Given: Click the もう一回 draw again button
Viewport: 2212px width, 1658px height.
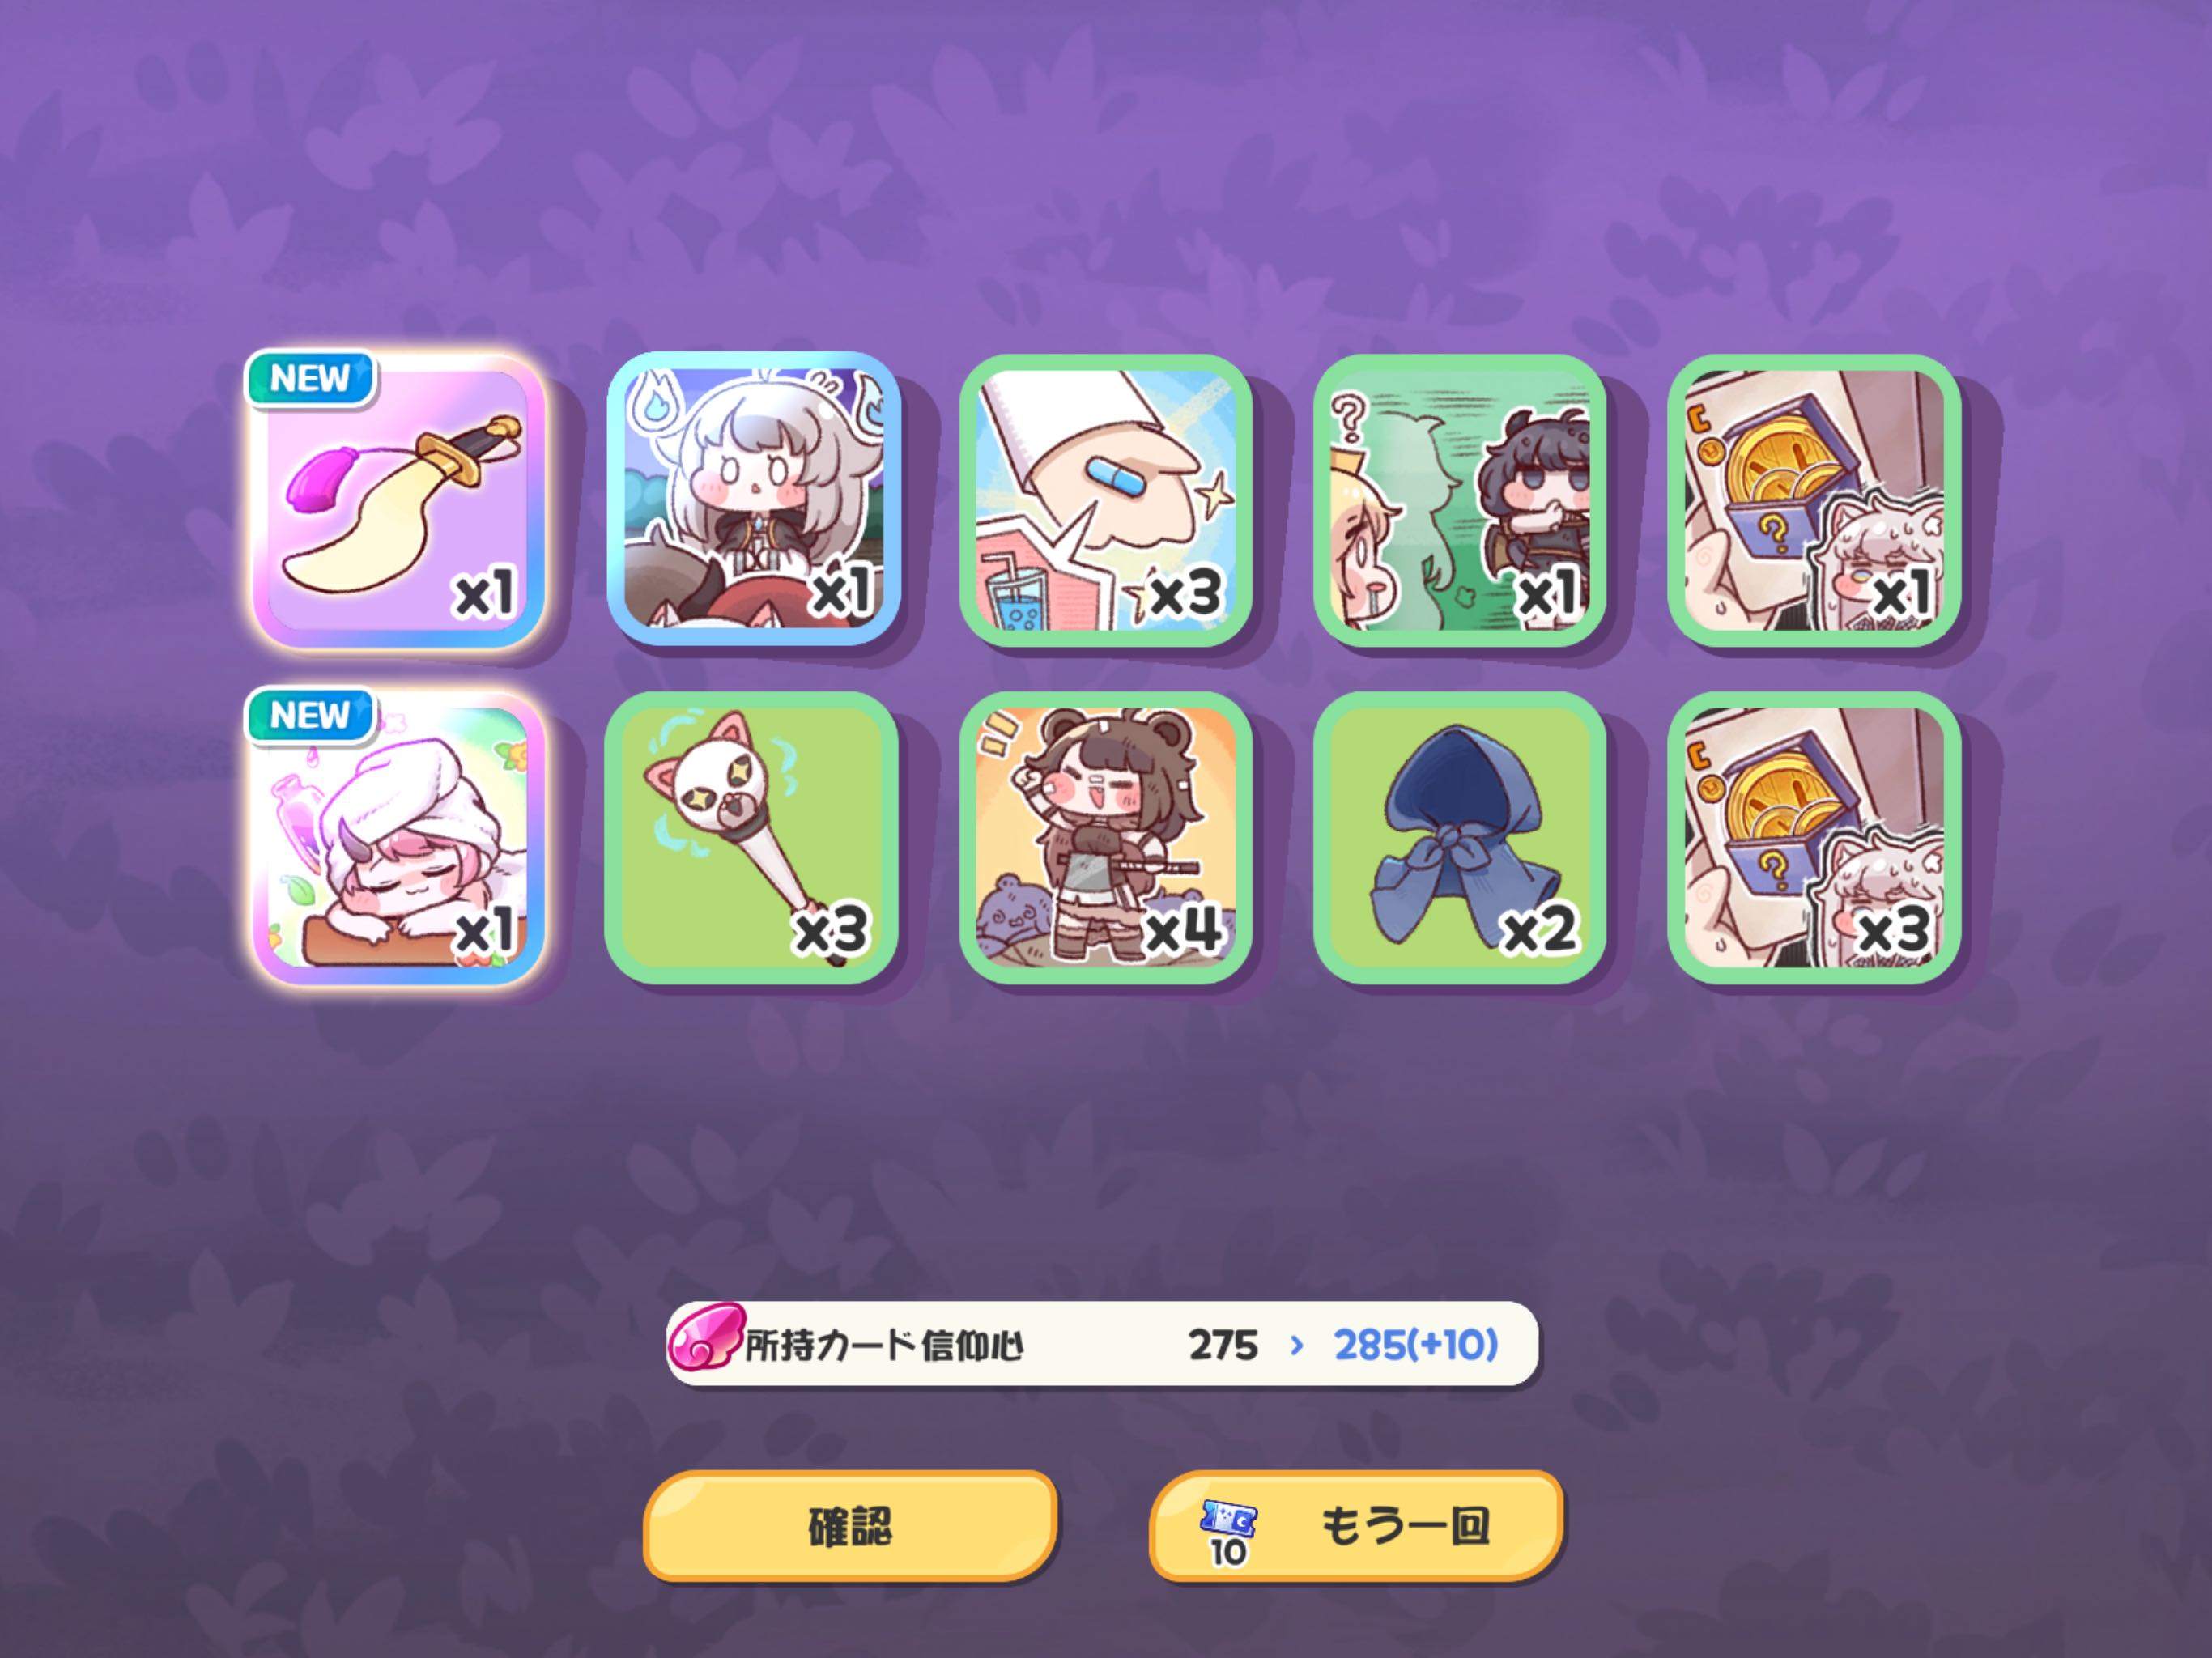Looking at the screenshot, I should [1356, 1526].
